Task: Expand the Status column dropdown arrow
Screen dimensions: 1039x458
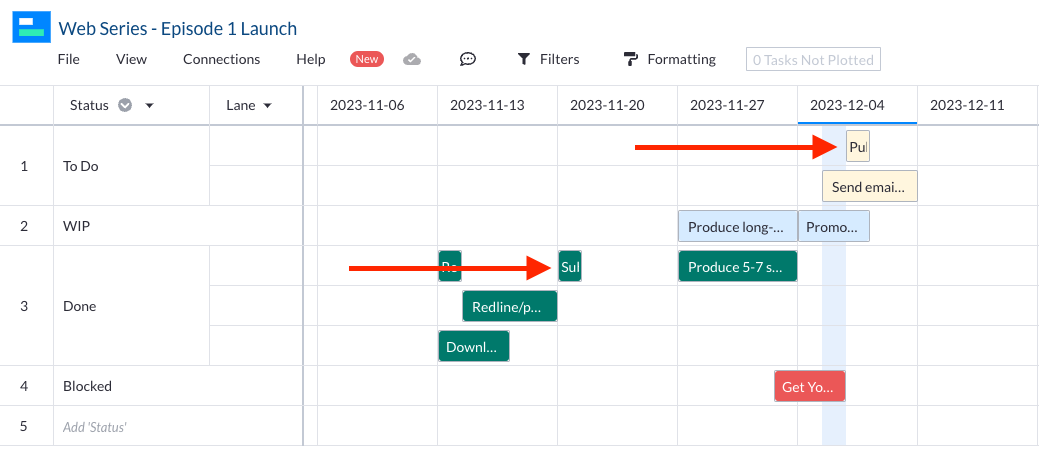Action: pos(149,106)
